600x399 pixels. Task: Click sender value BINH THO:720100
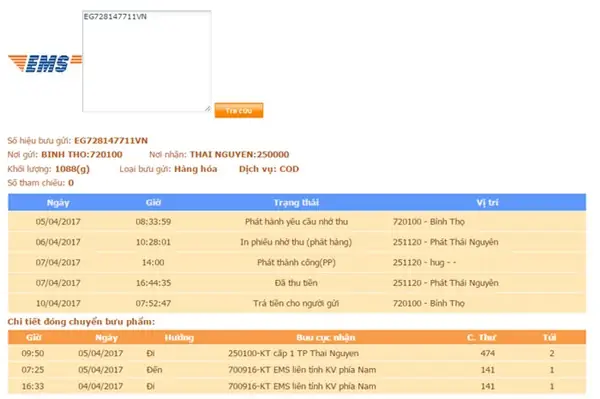(82, 155)
